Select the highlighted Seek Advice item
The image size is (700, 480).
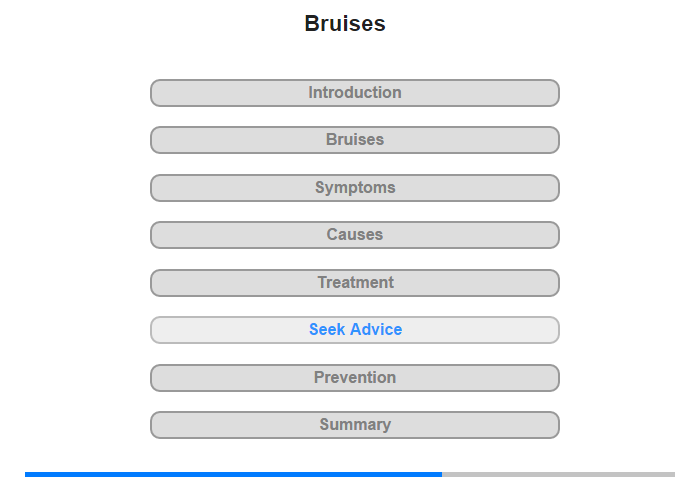click(355, 330)
